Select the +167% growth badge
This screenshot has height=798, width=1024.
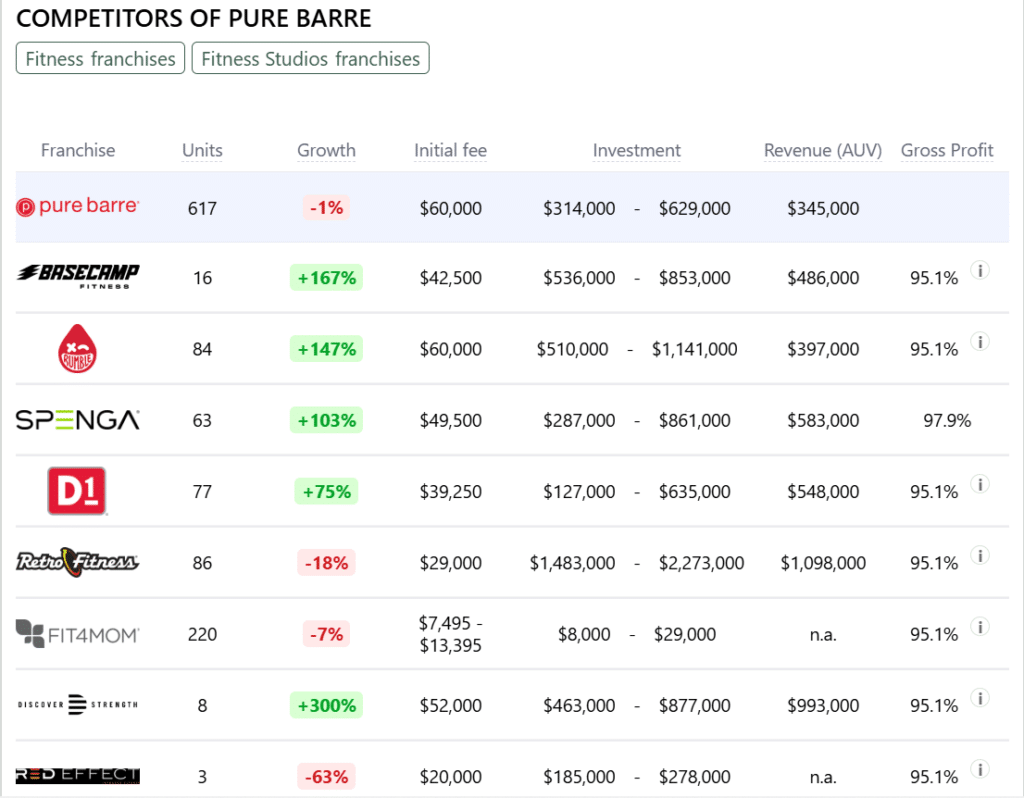pyautogui.click(x=327, y=278)
